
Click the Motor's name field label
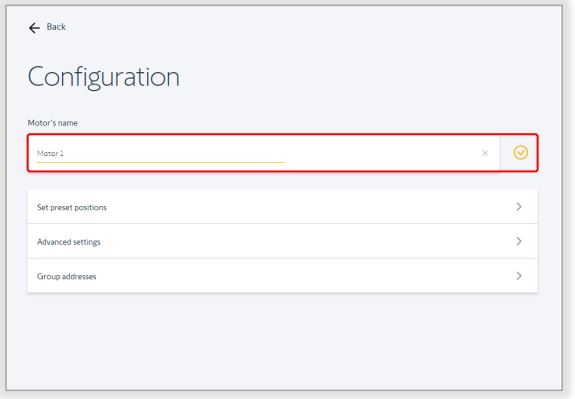(x=52, y=123)
